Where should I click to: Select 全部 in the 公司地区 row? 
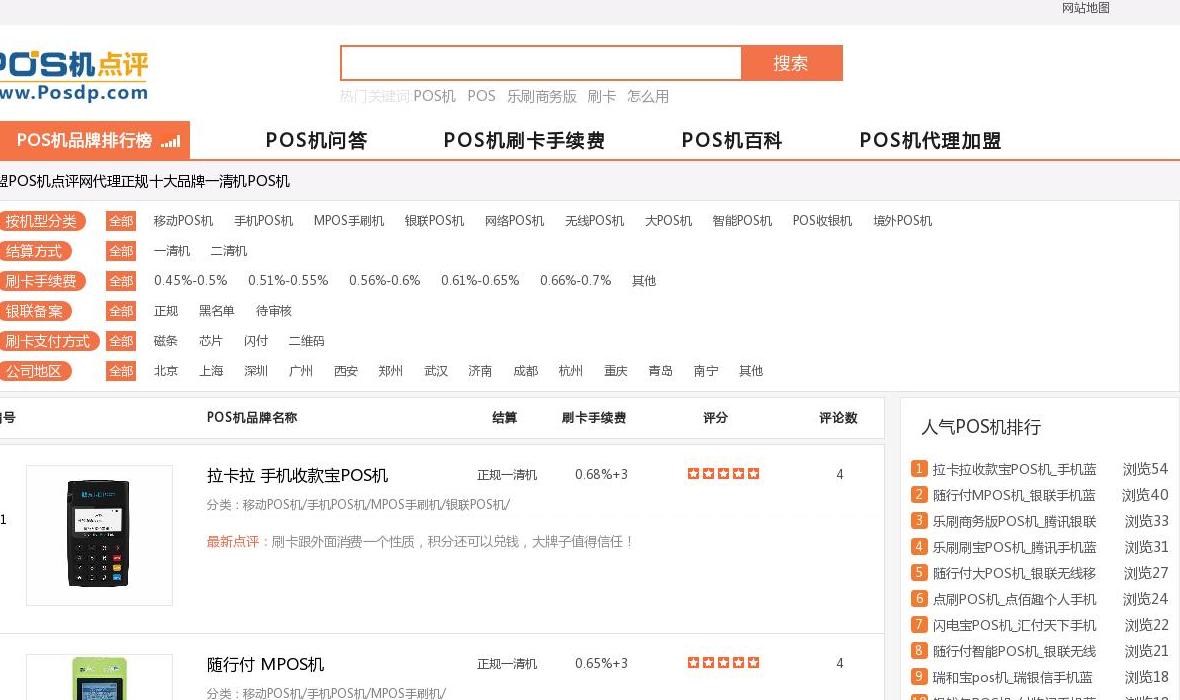tap(121, 371)
